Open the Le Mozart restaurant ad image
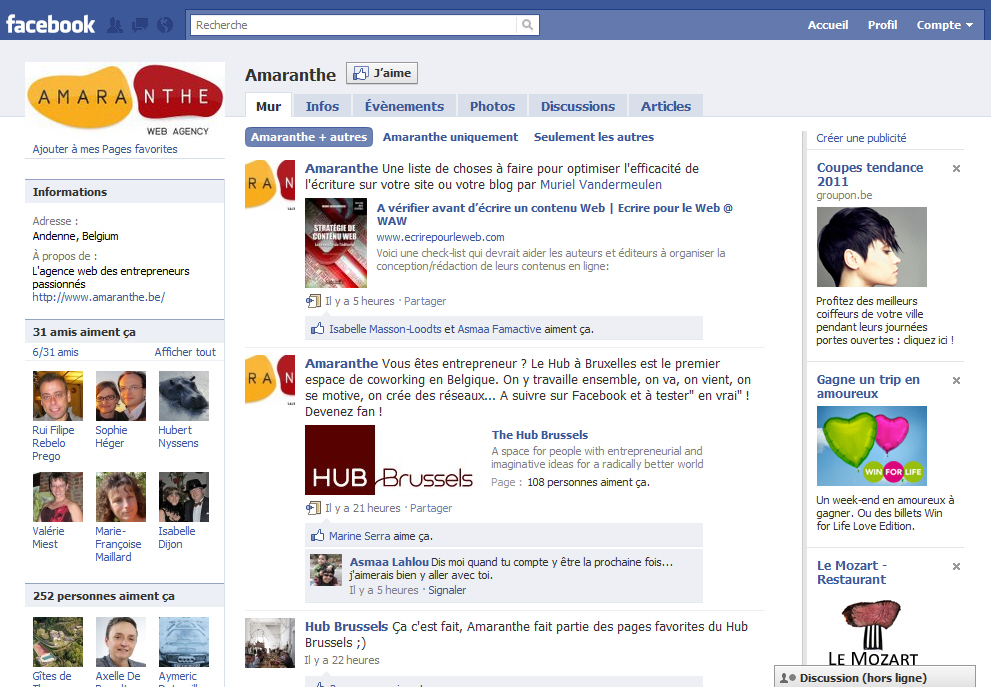The image size is (991, 687). tap(872, 634)
